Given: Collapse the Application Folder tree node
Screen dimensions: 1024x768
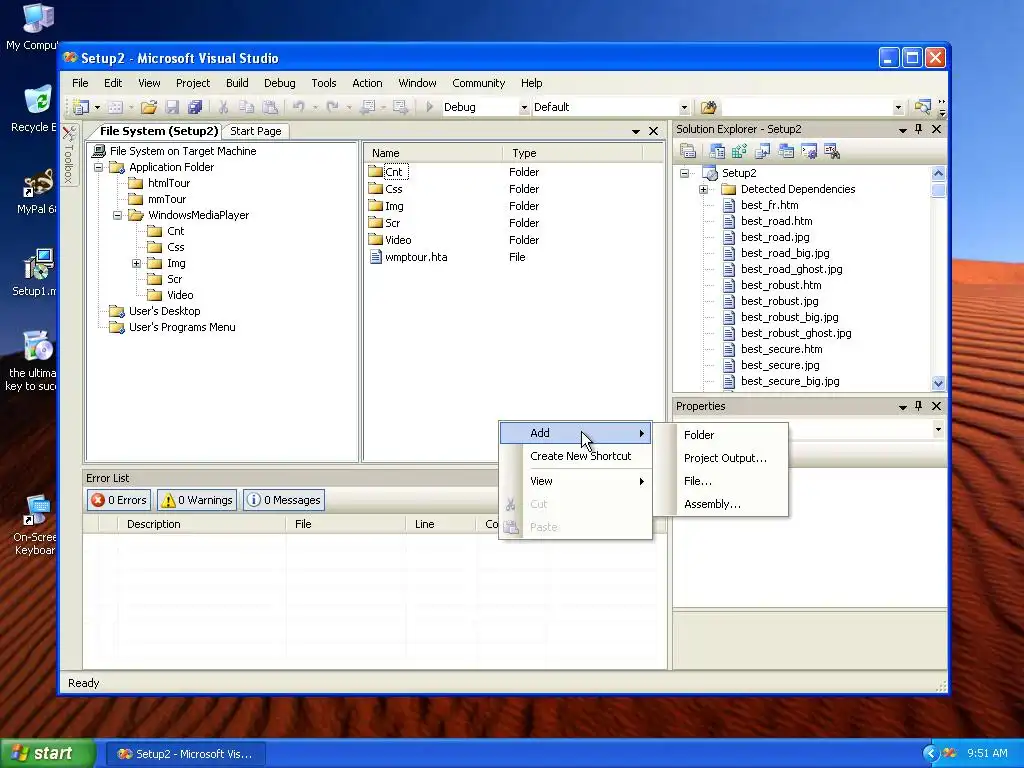Looking at the screenshot, I should 99,167.
